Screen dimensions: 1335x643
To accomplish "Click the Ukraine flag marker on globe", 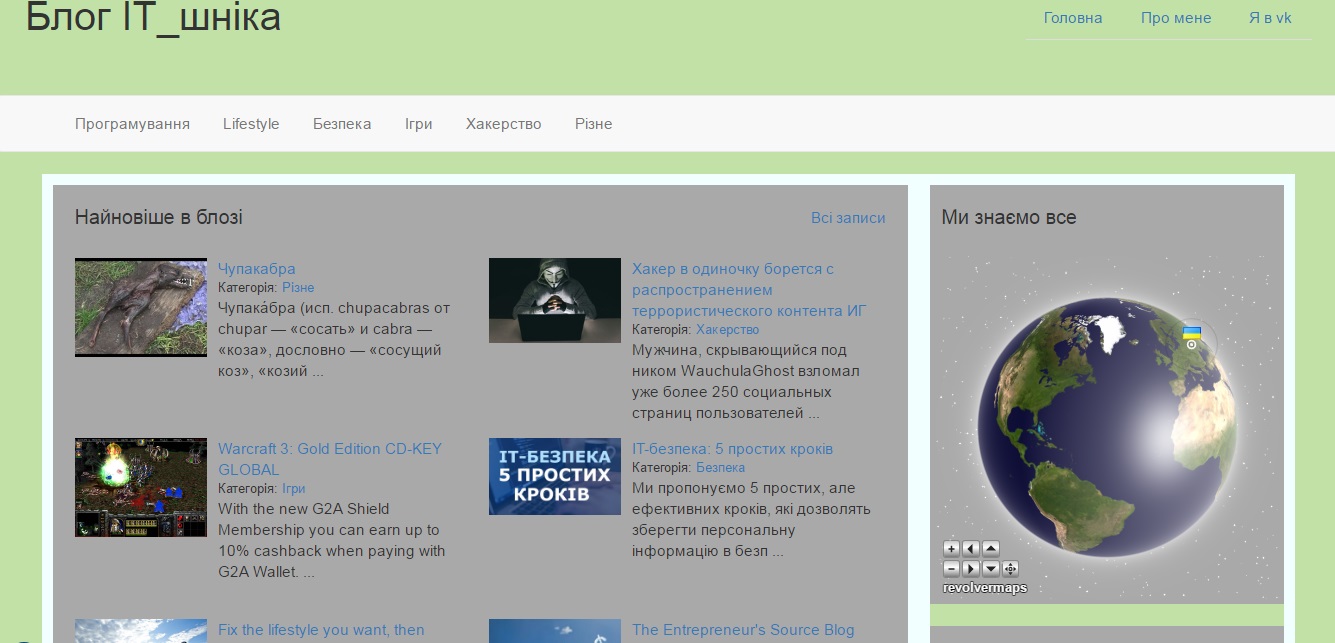I will tap(1191, 333).
